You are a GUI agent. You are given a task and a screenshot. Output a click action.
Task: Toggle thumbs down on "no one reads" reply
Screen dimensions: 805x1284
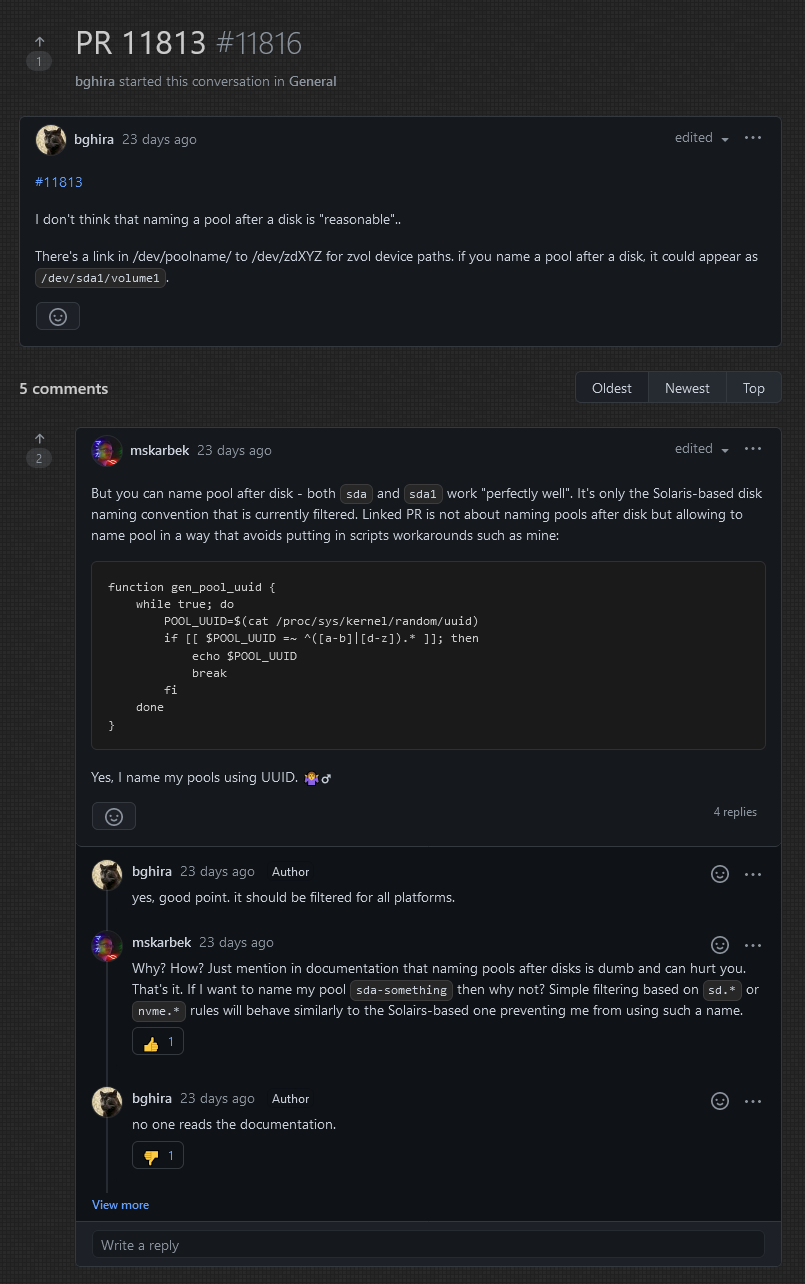(158, 1156)
